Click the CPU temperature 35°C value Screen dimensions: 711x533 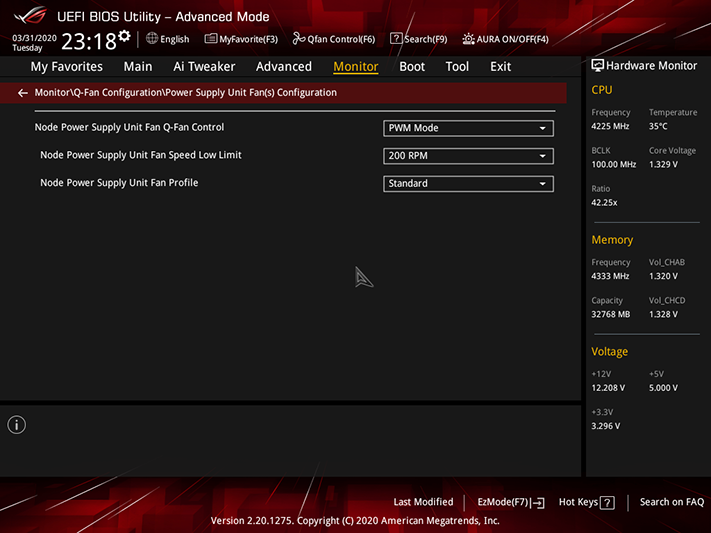[658, 126]
